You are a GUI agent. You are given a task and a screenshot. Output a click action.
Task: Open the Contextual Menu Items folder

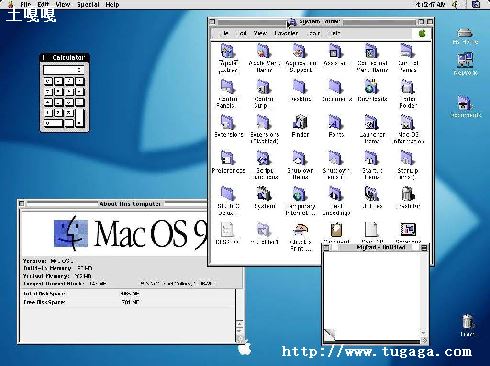pos(372,51)
